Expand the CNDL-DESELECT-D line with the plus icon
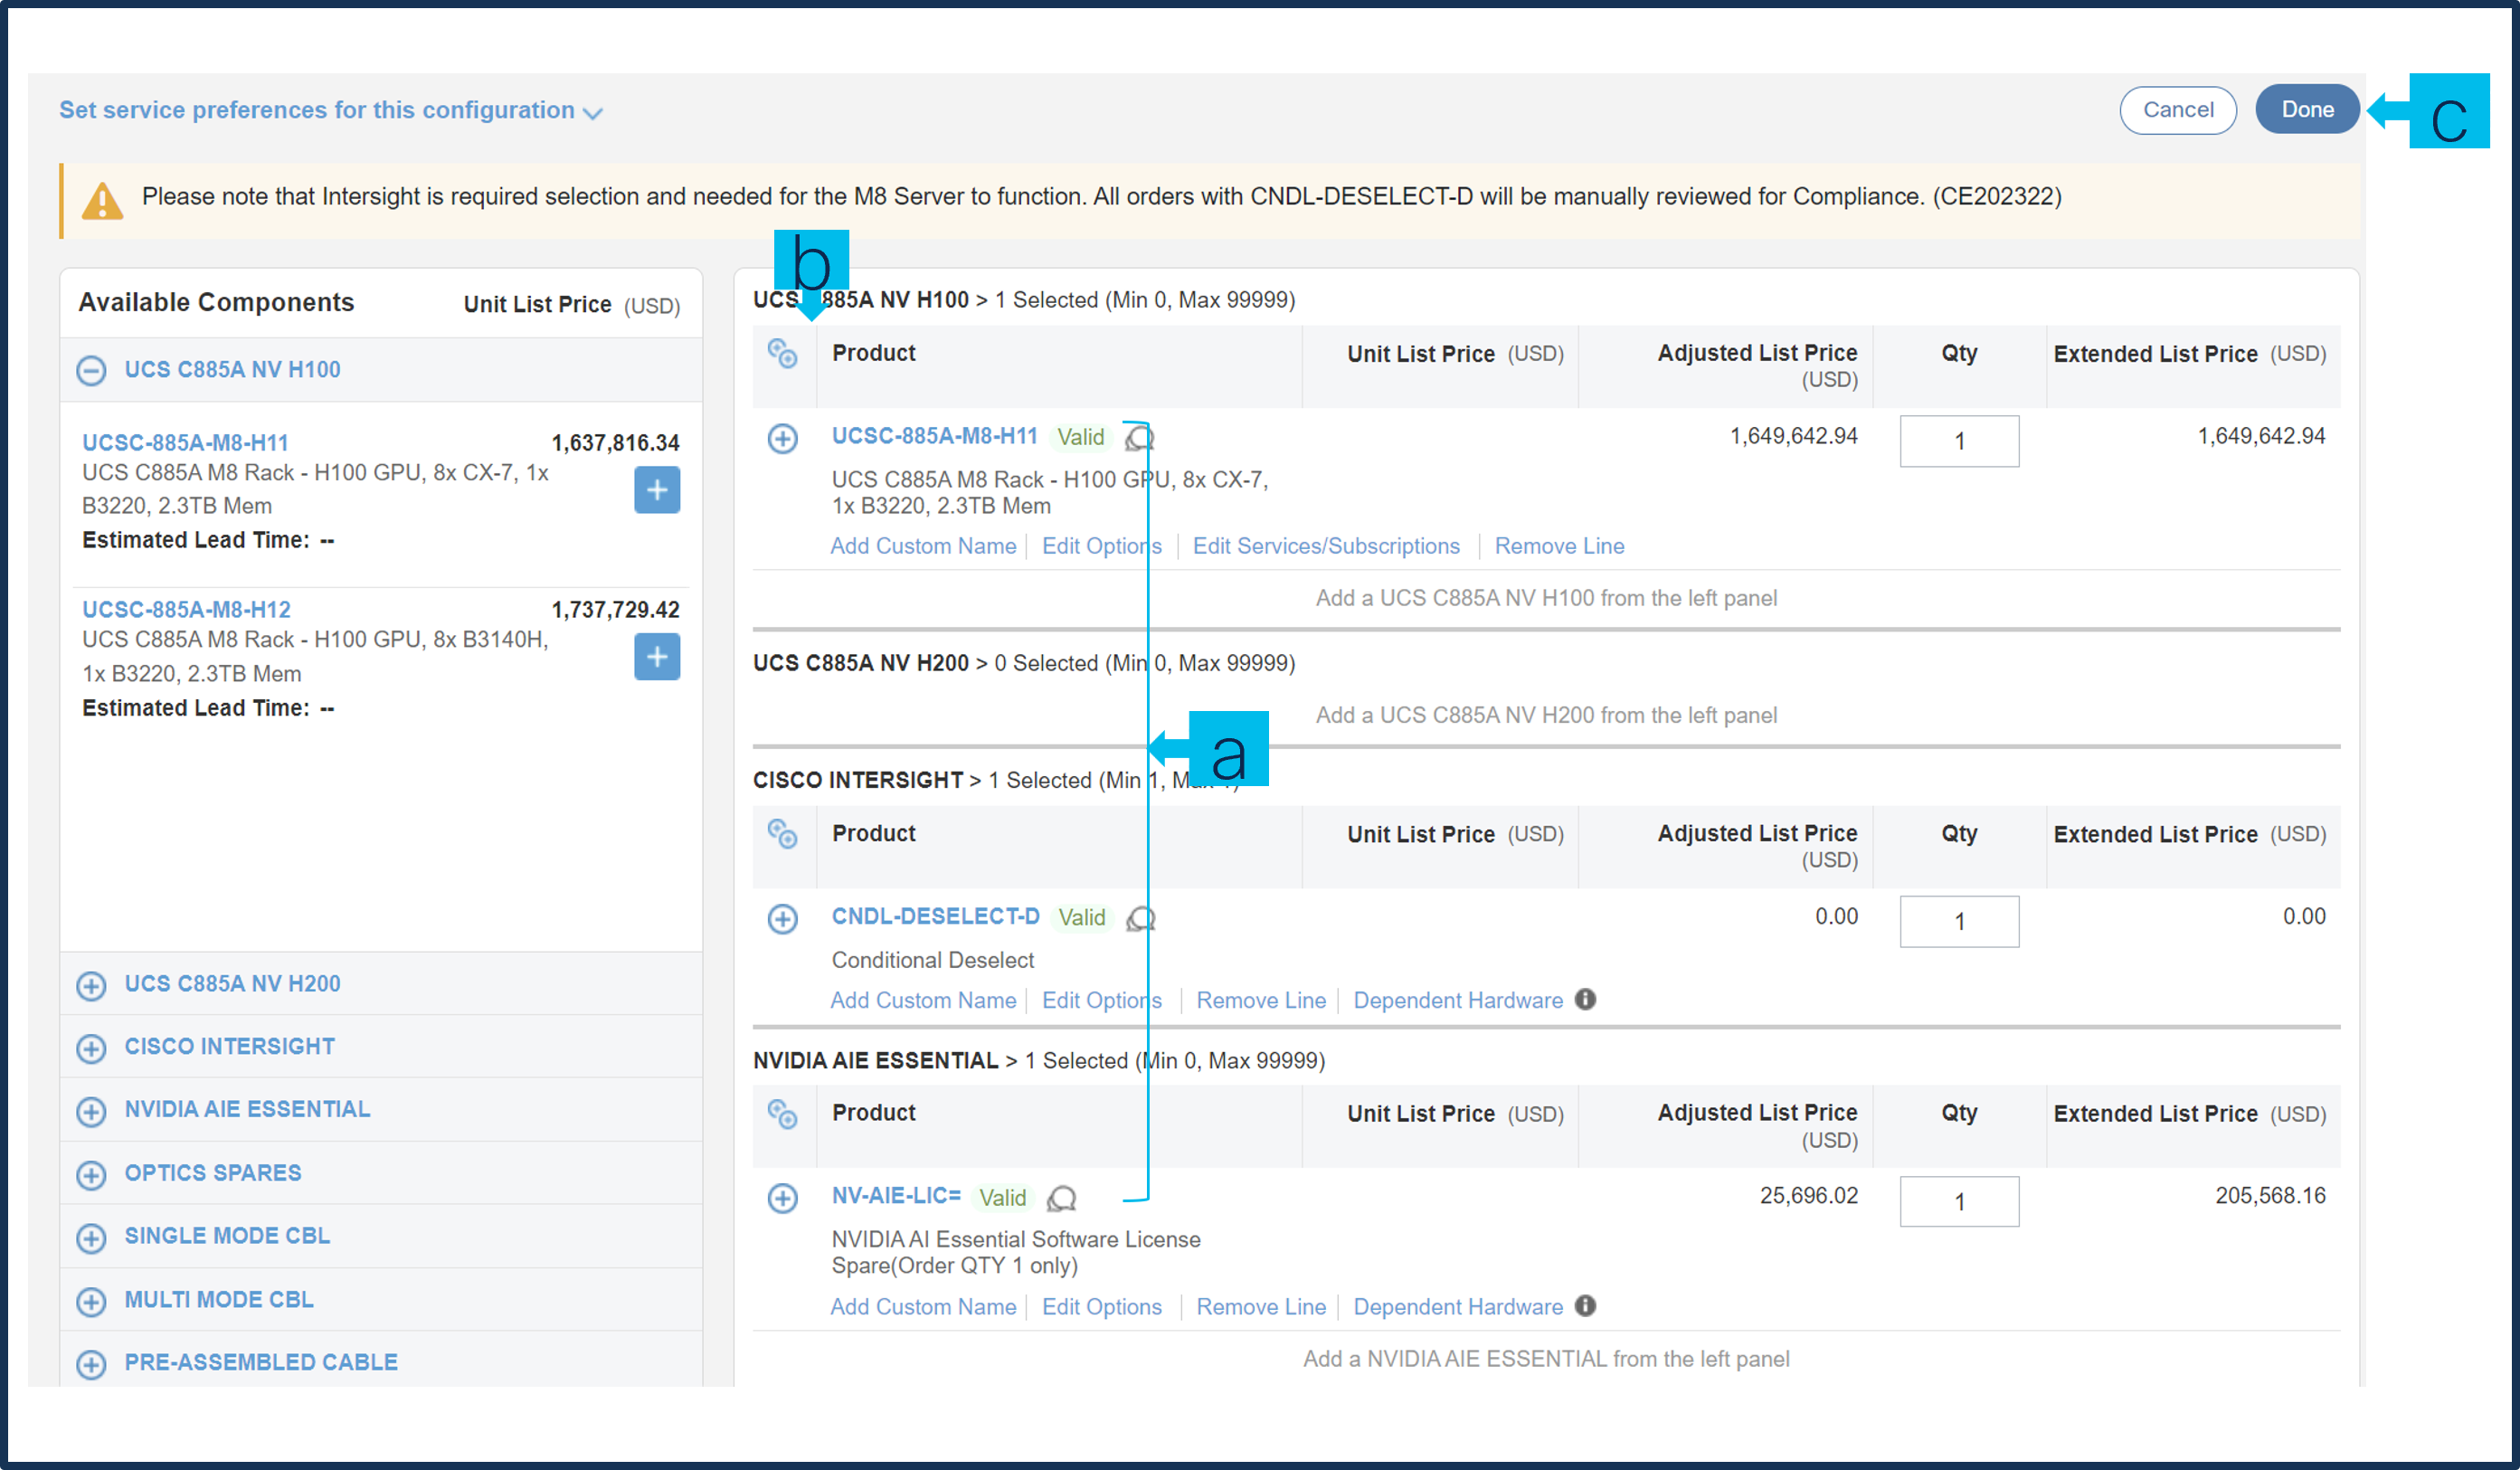Viewport: 2520px width, 1470px height. coord(782,918)
